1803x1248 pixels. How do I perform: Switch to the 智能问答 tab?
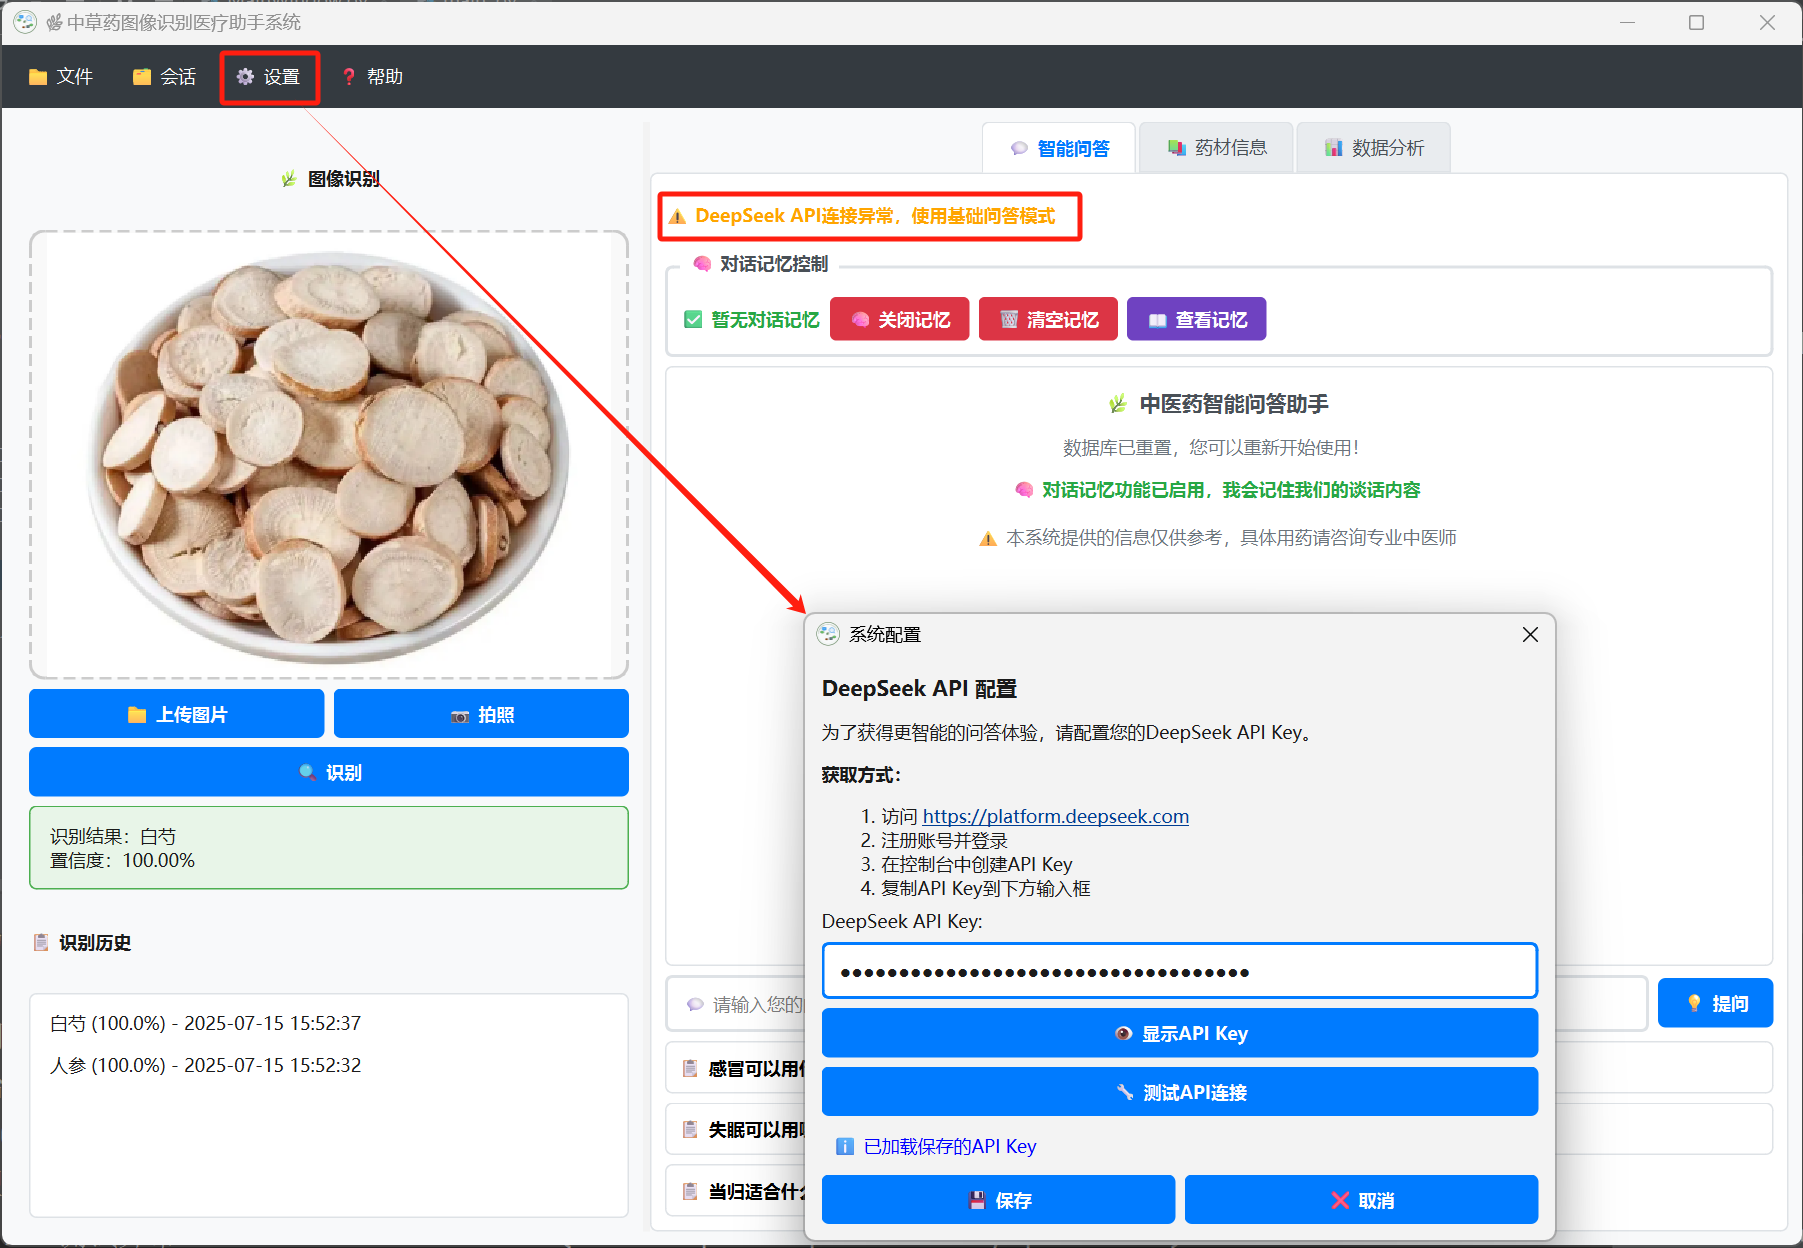[x=1059, y=148]
